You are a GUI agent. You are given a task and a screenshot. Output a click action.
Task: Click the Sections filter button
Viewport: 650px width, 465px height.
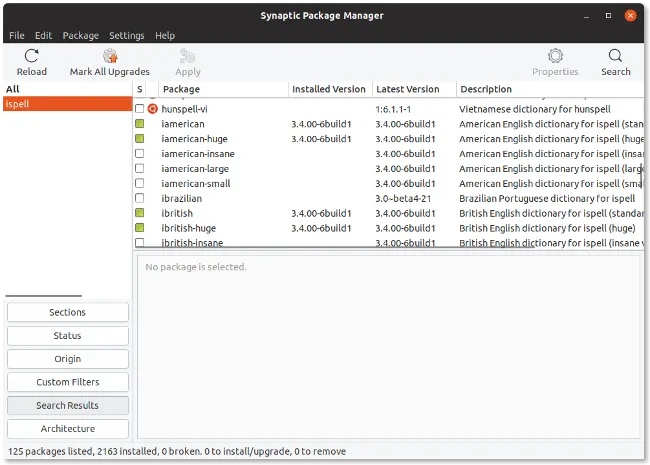pos(67,313)
